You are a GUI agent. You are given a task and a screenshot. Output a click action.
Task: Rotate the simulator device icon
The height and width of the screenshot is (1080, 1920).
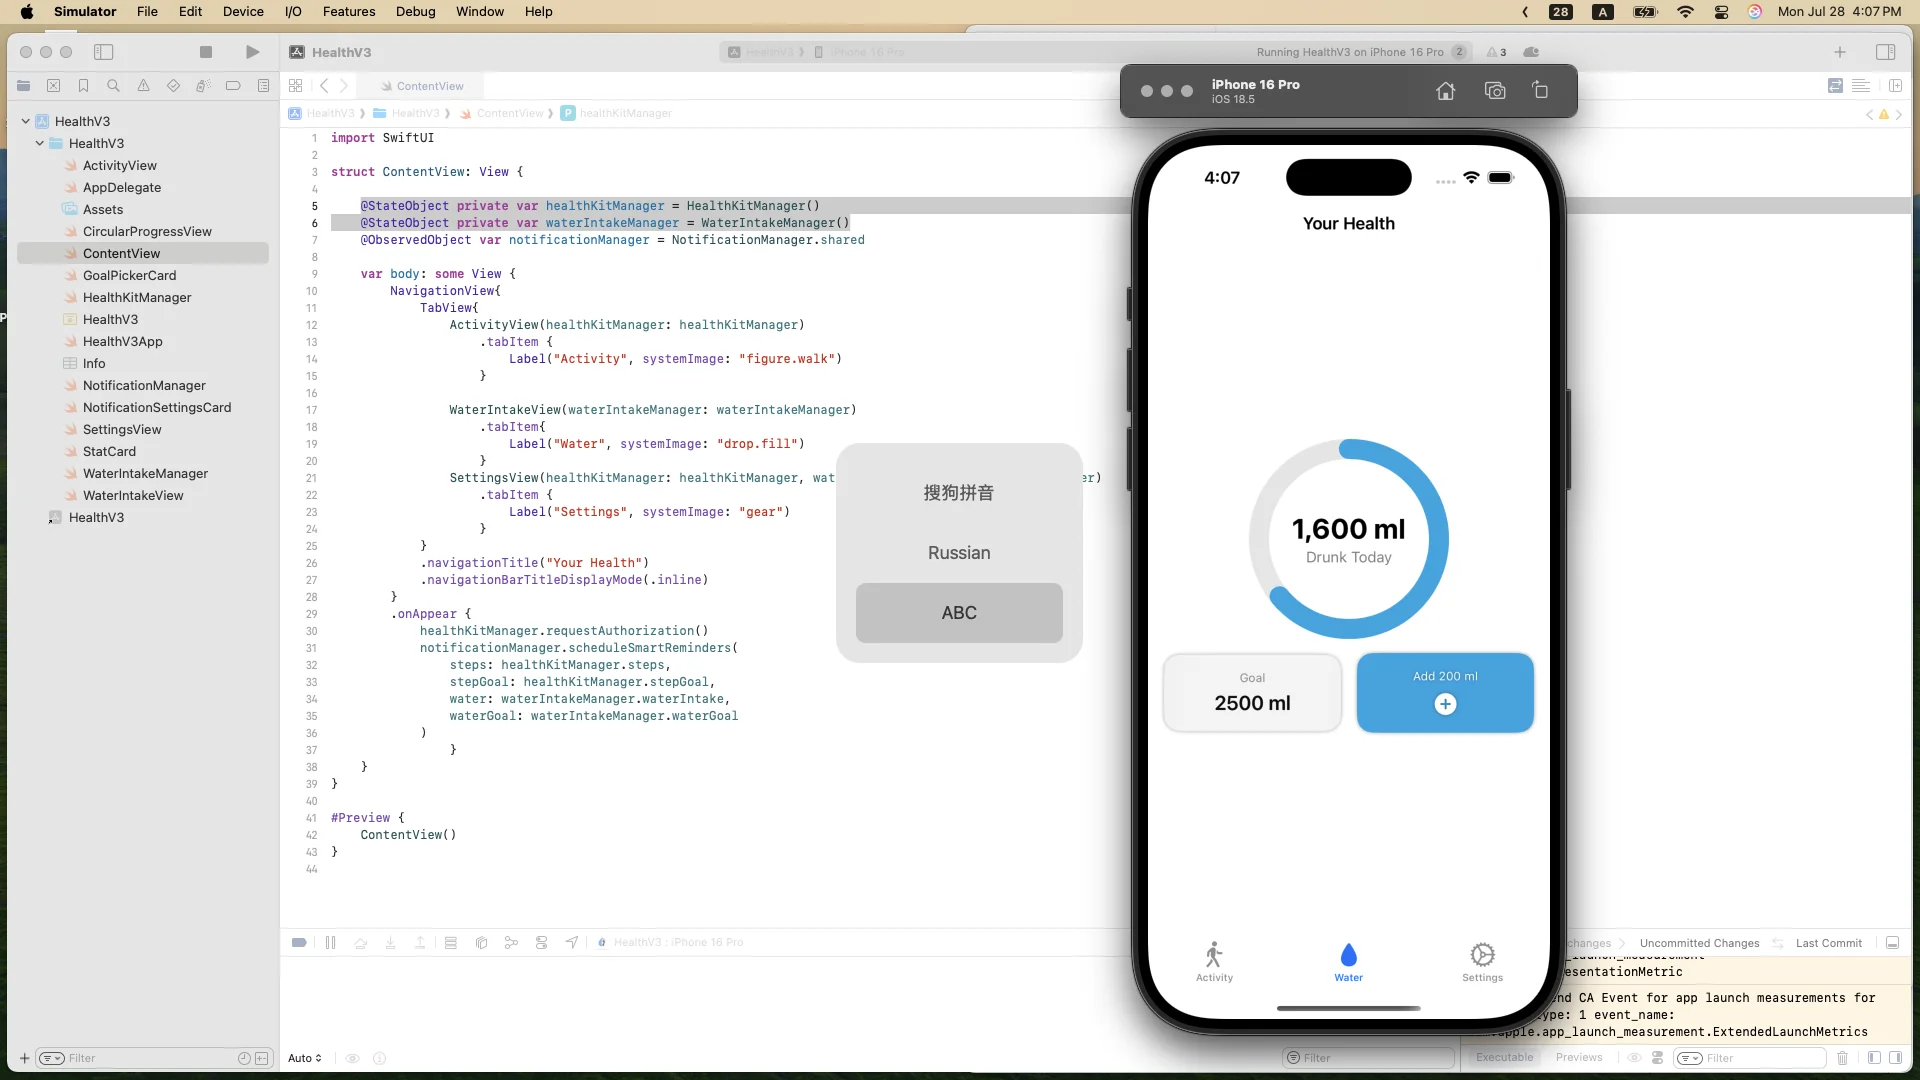[x=1540, y=91]
